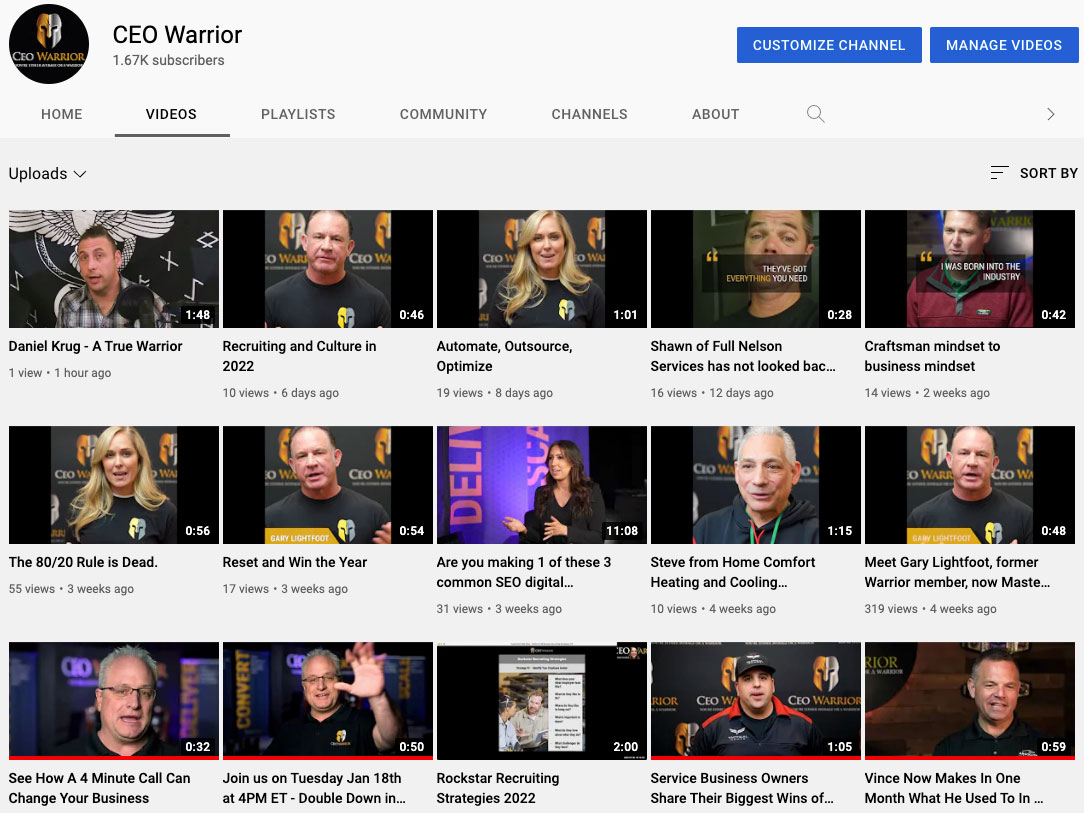
Task: Click the tabs scroll-right chevron arrow
Action: 1051,114
